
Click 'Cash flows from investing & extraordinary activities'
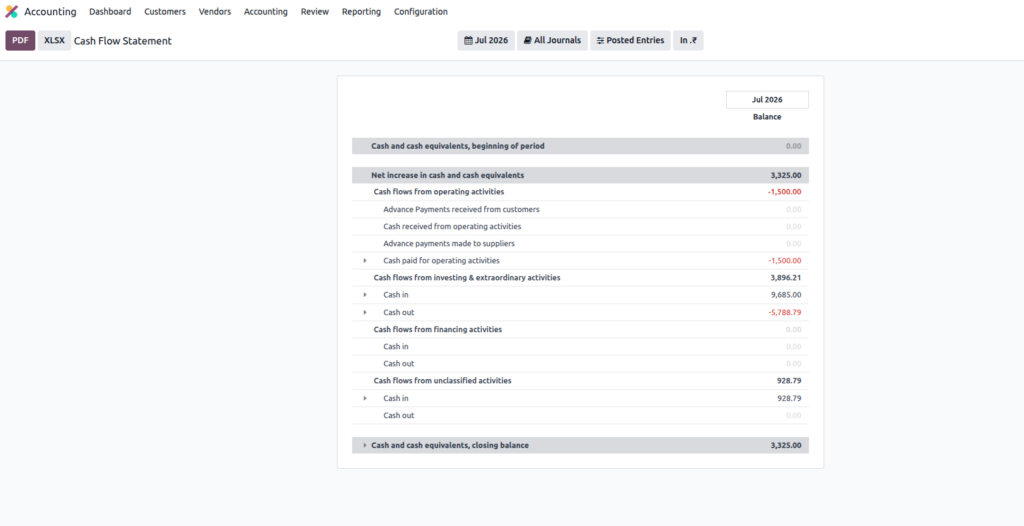point(467,278)
